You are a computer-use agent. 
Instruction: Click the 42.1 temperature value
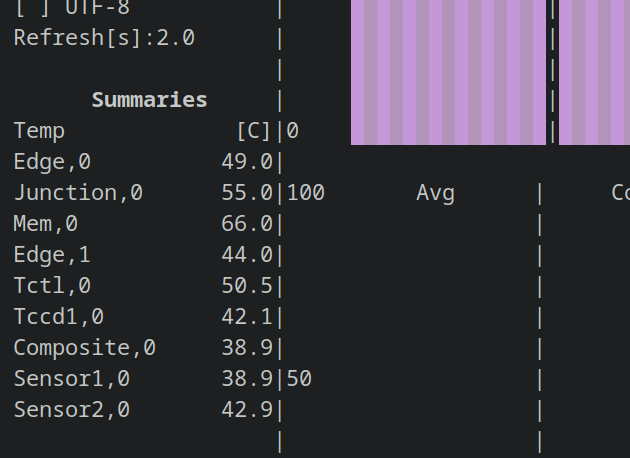pyautogui.click(x=247, y=317)
